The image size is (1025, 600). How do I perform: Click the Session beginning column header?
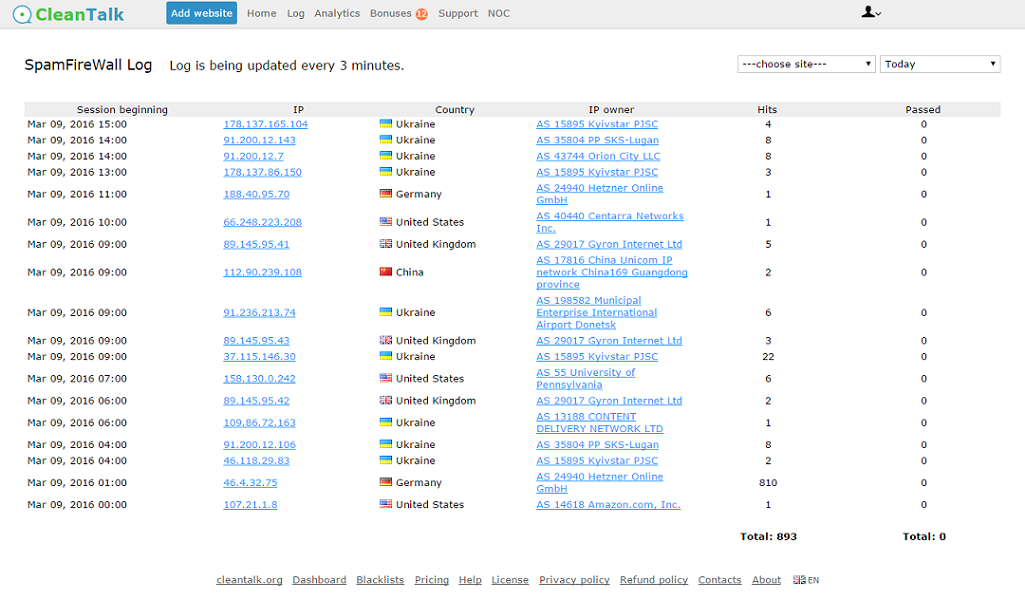(x=122, y=110)
